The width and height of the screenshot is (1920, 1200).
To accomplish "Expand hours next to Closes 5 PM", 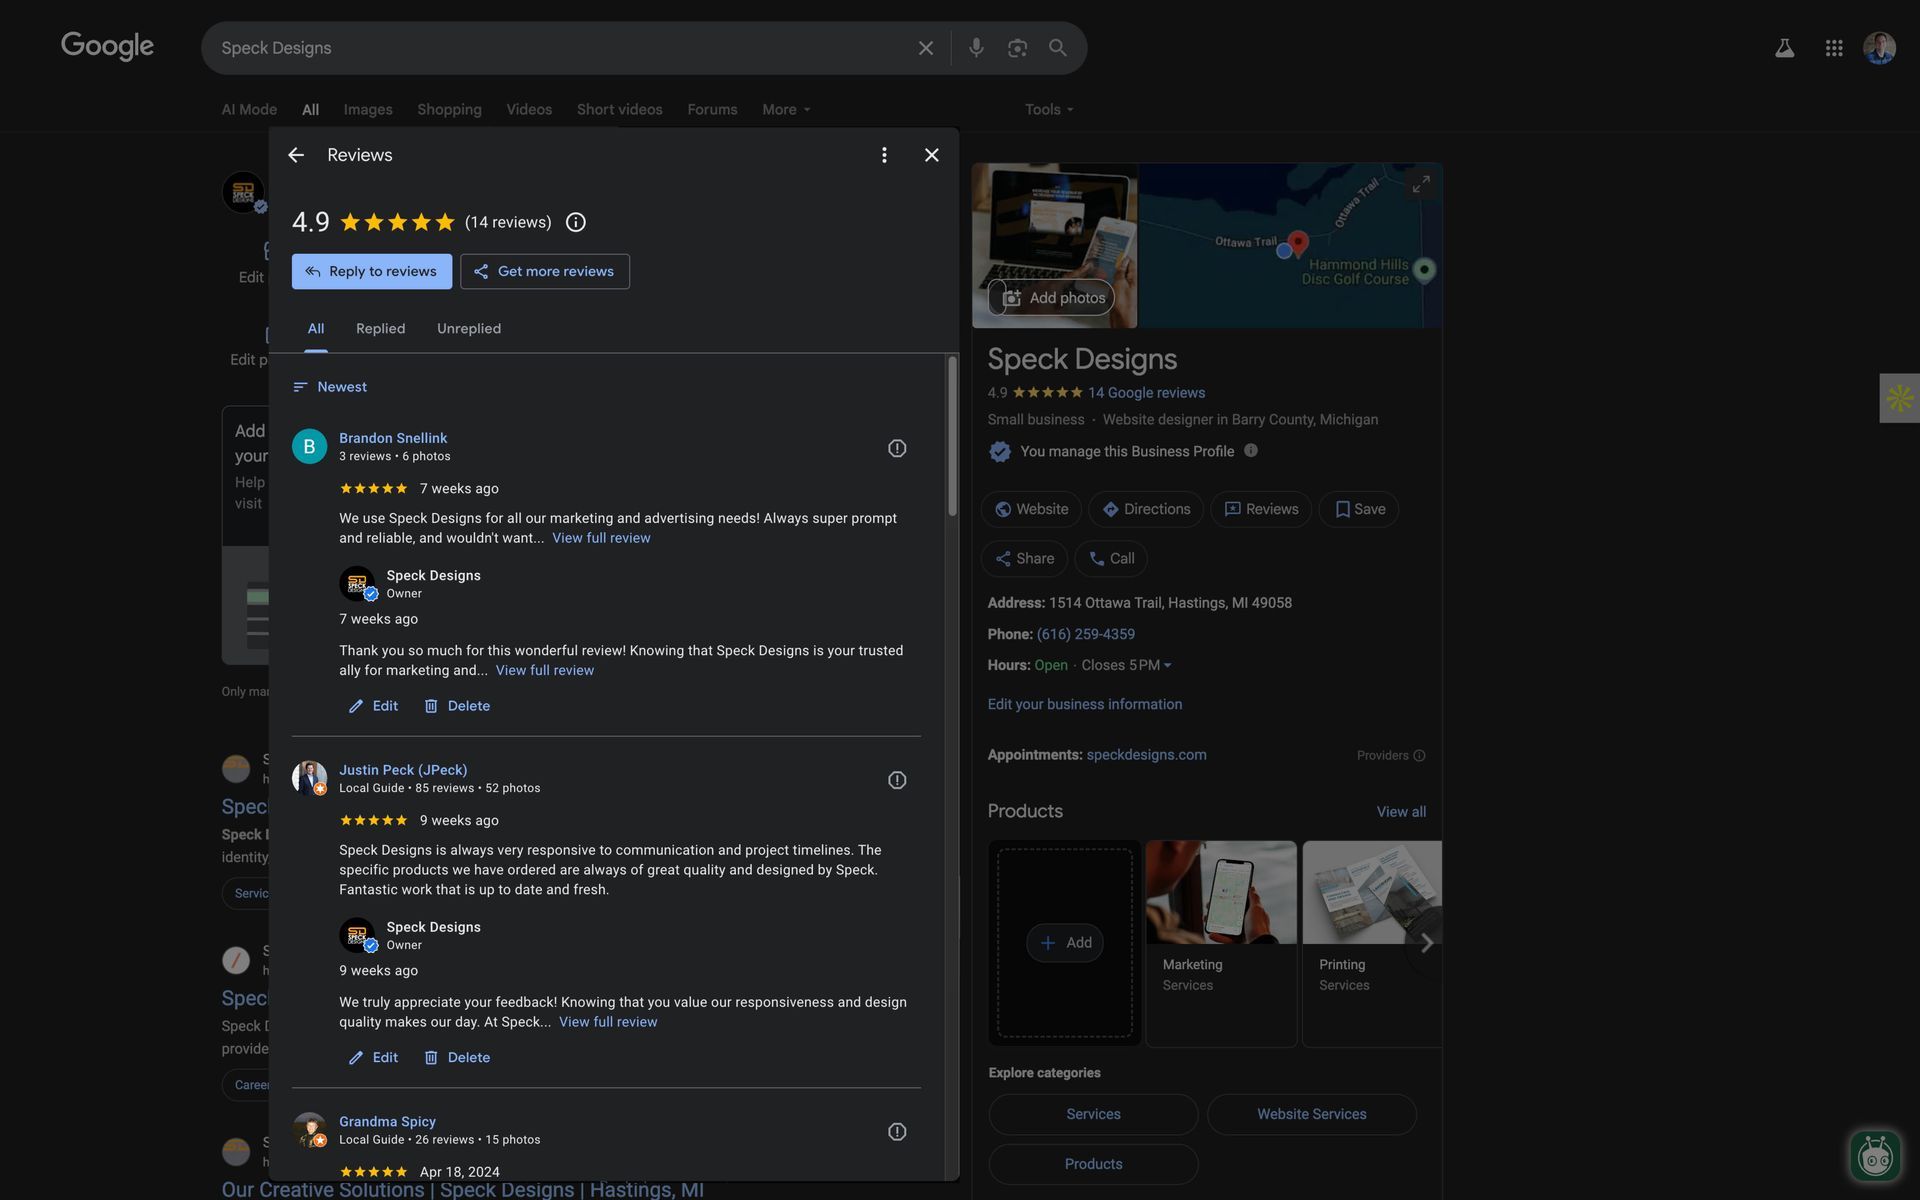I will tap(1167, 666).
